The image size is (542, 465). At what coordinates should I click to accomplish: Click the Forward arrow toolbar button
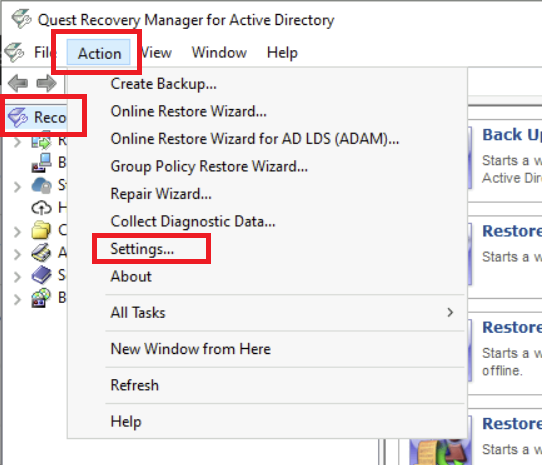(46, 83)
